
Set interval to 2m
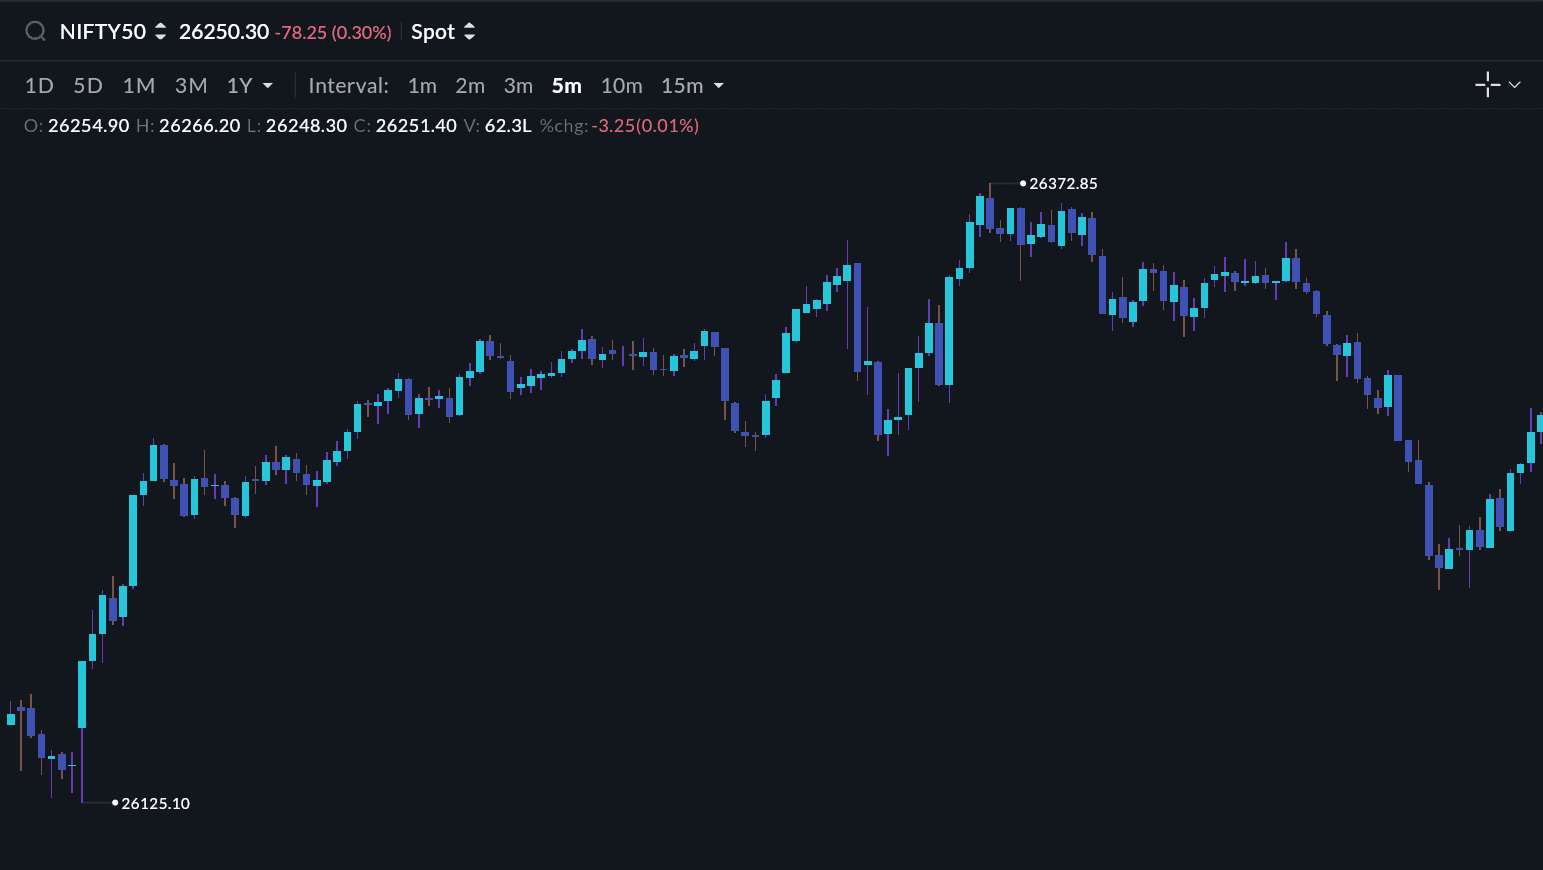[470, 86]
